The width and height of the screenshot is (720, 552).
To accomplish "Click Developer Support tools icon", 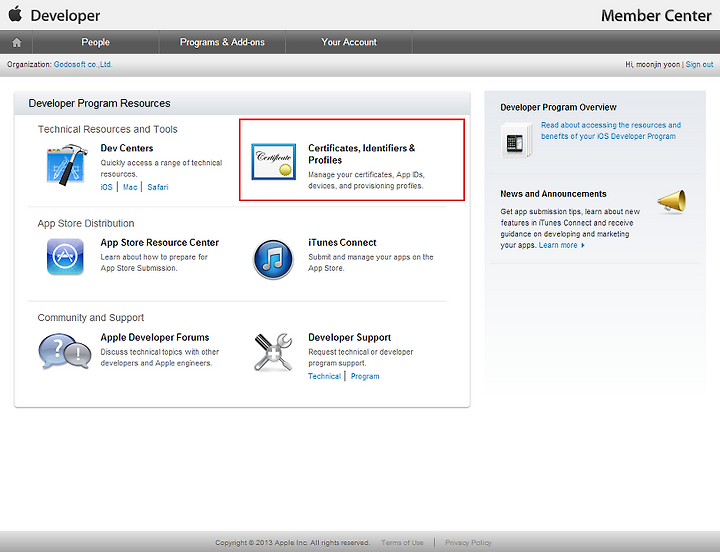I will pyautogui.click(x=273, y=352).
